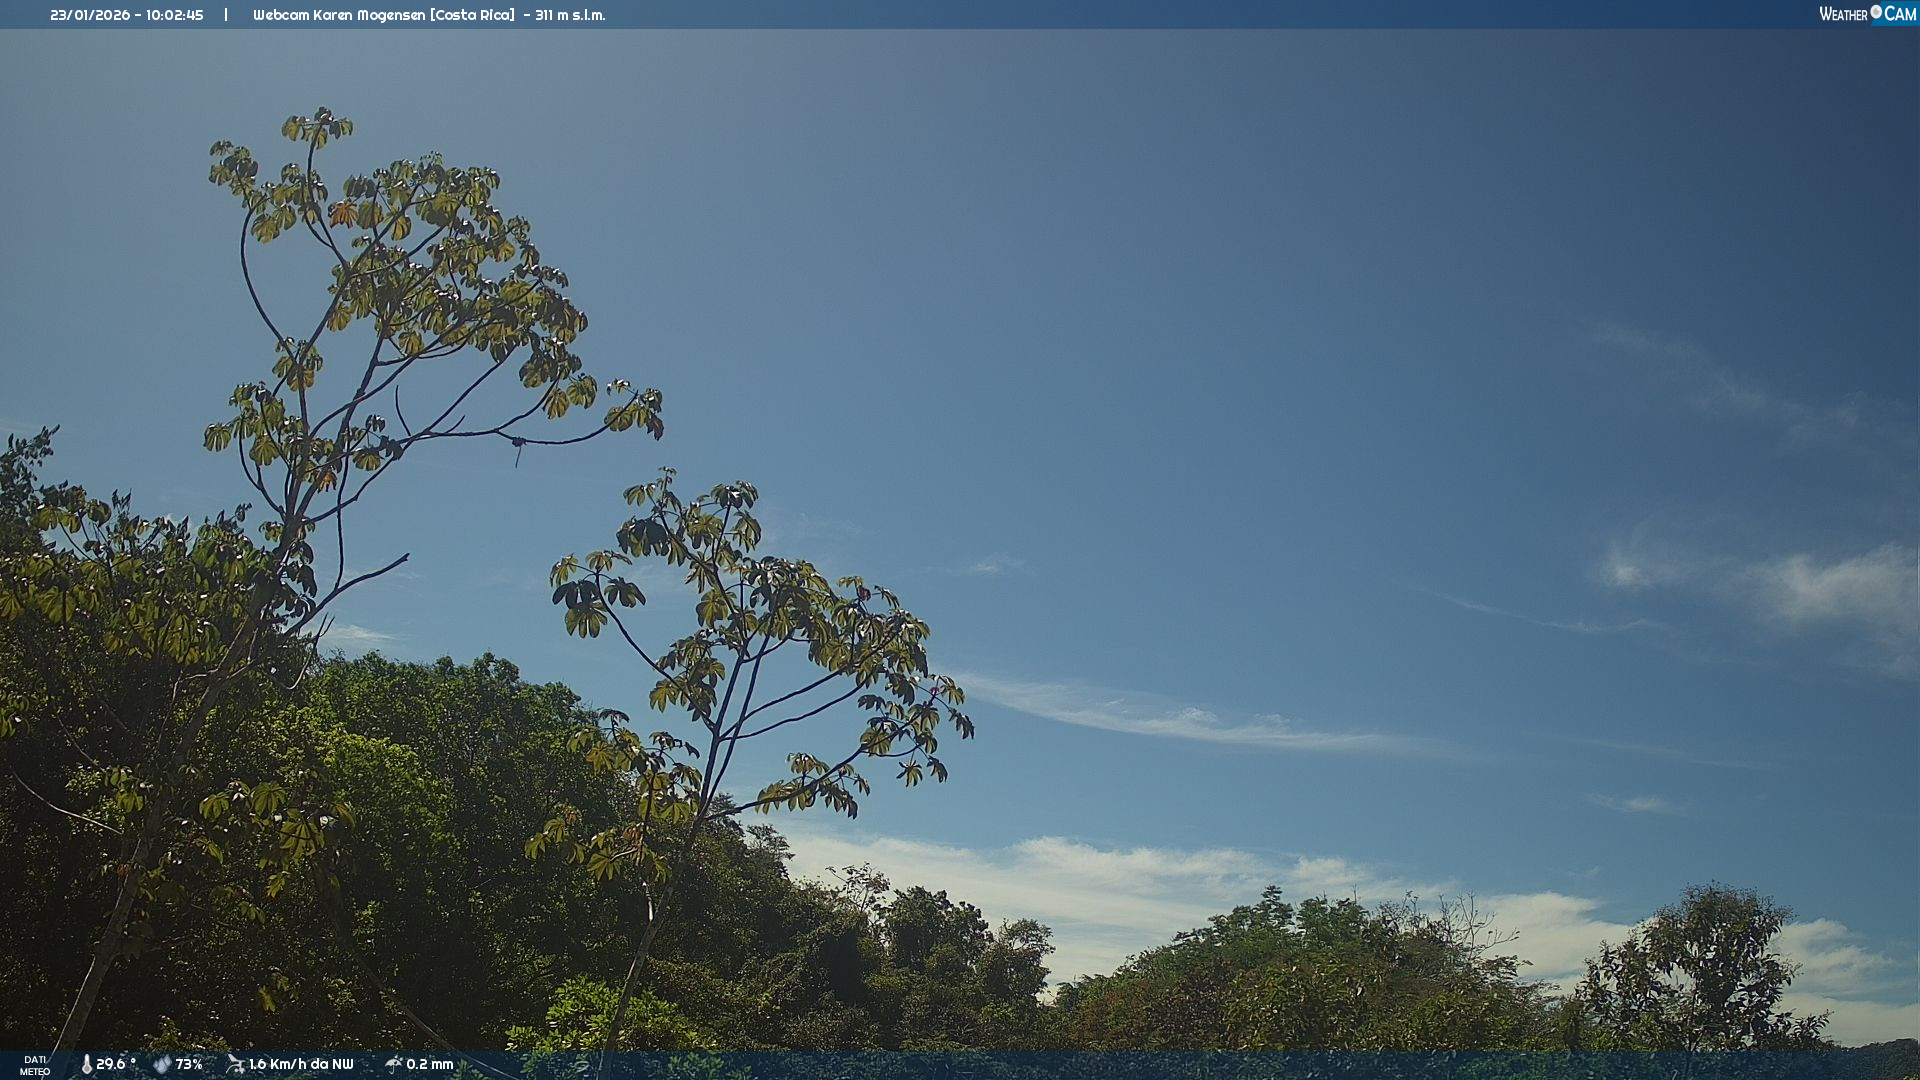The width and height of the screenshot is (1920, 1080).
Task: Click the CAM text in the logo
Action: [x=1900, y=14]
